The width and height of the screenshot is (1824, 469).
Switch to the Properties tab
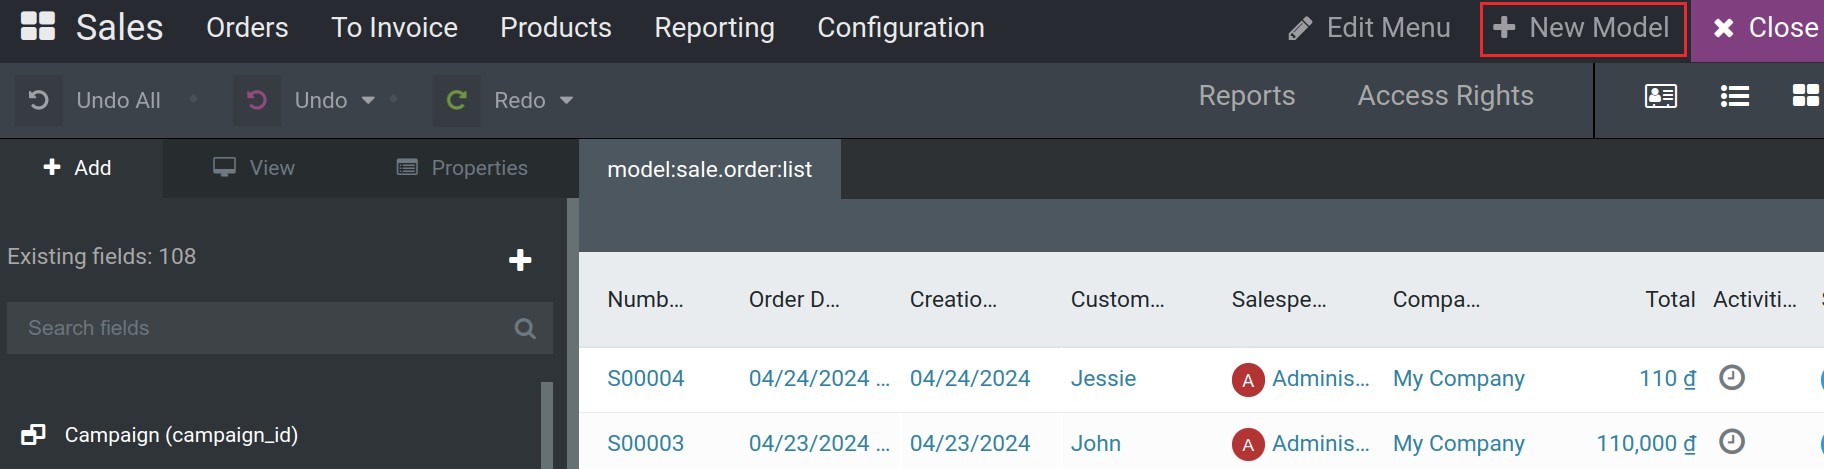pyautogui.click(x=462, y=168)
